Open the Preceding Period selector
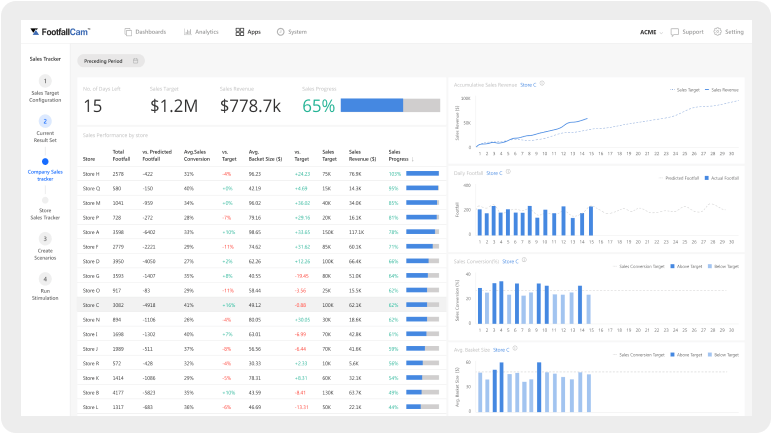This screenshot has width=772, height=434. [x=111, y=61]
